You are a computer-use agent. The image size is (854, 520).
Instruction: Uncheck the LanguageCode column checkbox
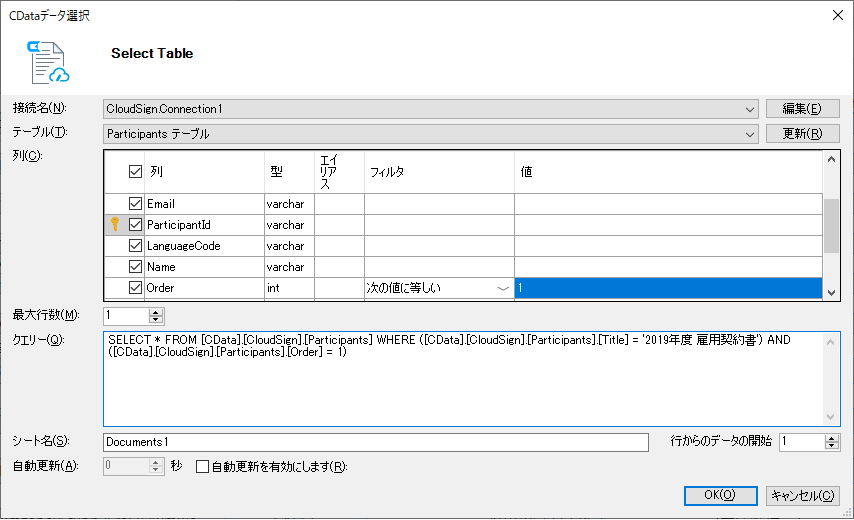point(136,246)
